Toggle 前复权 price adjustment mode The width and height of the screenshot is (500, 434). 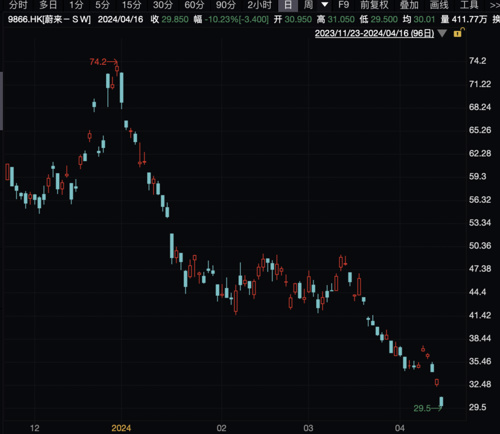pyautogui.click(x=374, y=5)
